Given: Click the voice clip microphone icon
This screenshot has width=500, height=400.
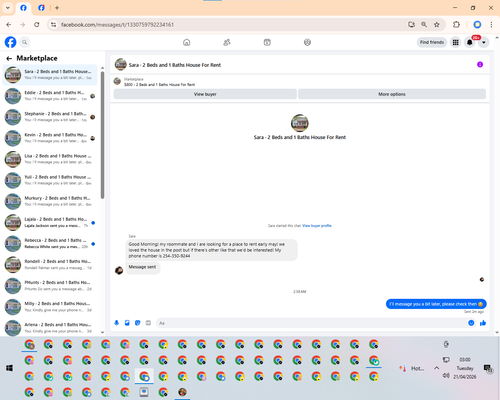Looking at the screenshot, I should 117,323.
